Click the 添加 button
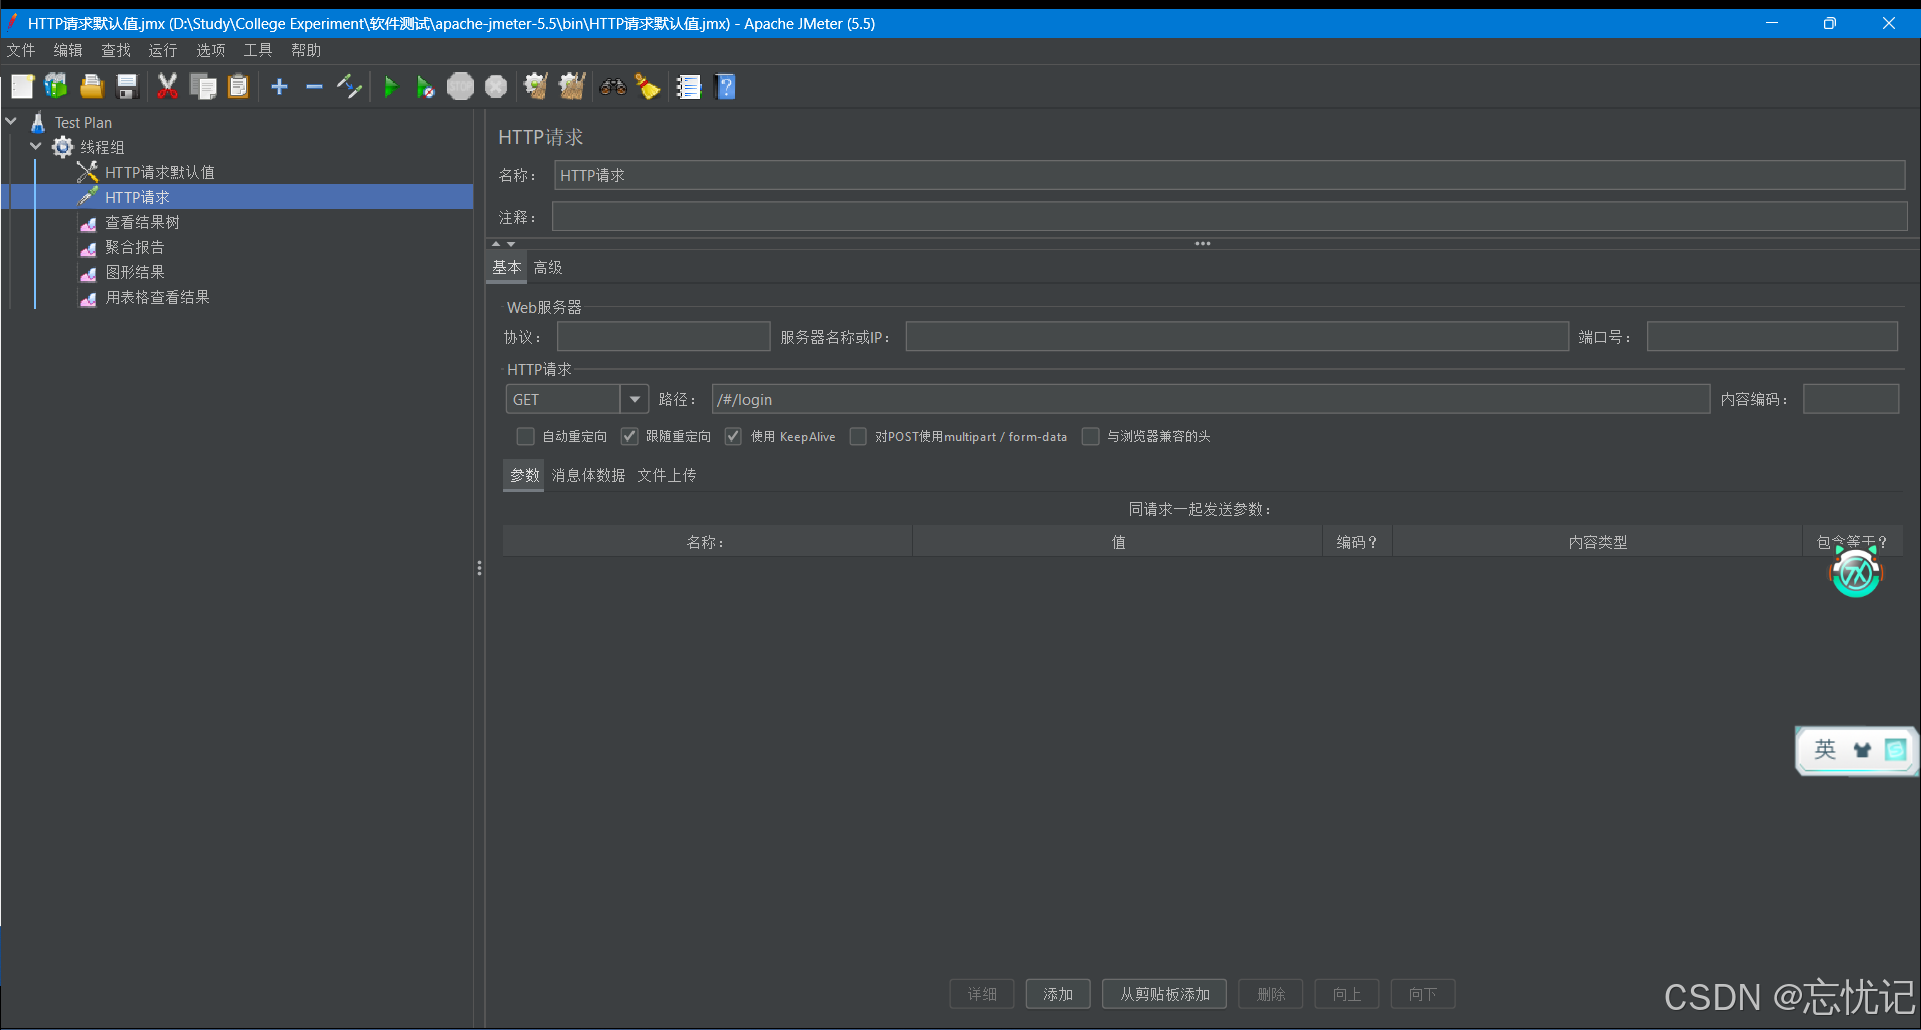The height and width of the screenshot is (1030, 1921). coord(1058,994)
